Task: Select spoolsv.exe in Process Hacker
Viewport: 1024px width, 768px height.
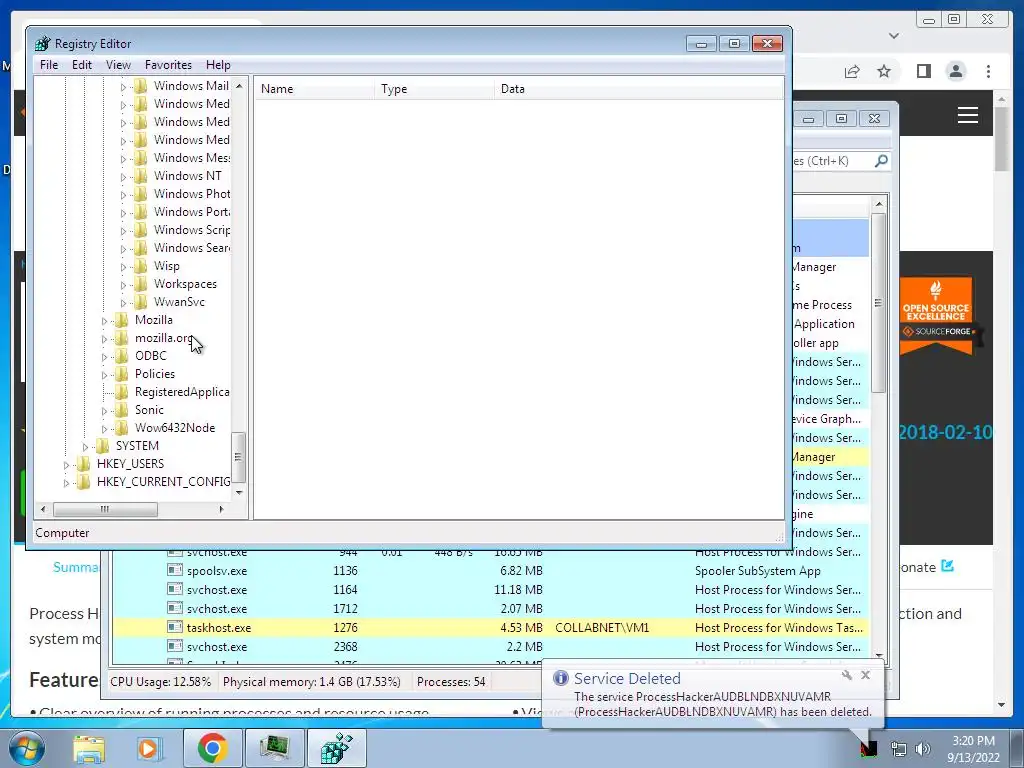Action: (x=490, y=571)
